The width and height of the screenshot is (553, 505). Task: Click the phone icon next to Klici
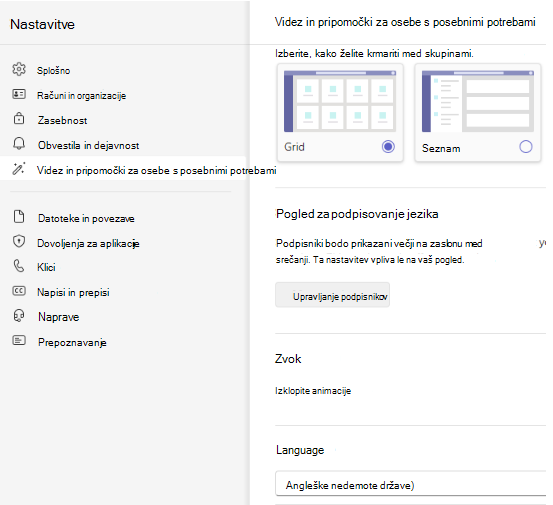[19, 266]
